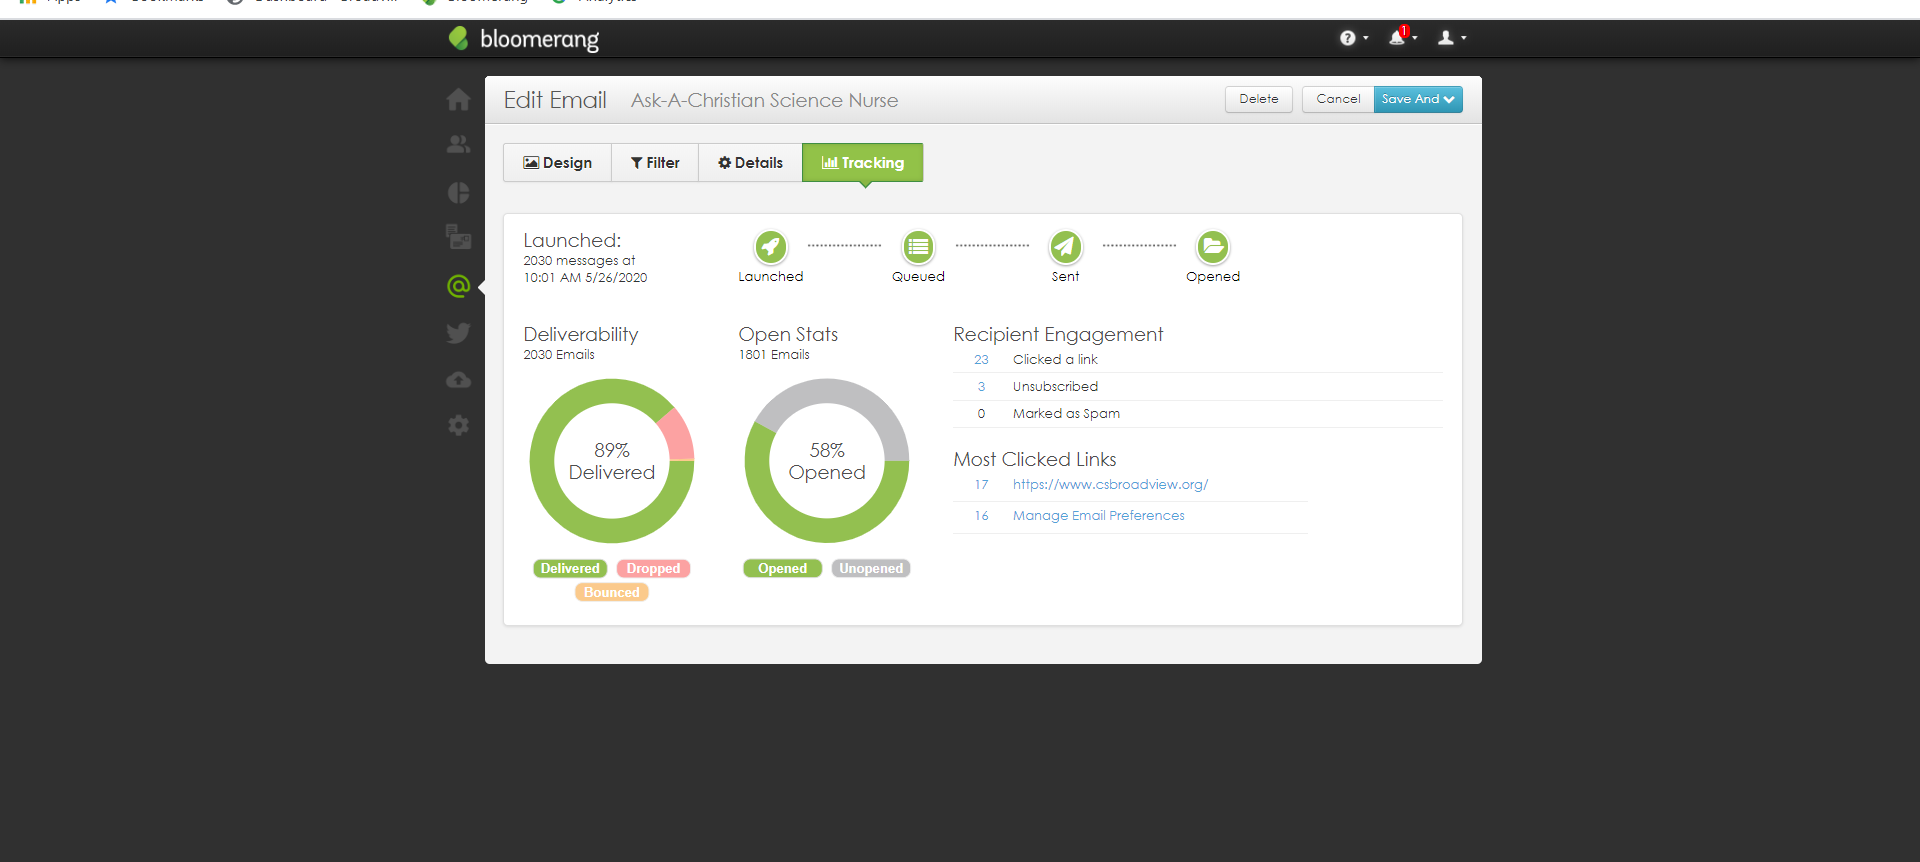
Task: Click the Launched rocket status icon
Action: tap(770, 246)
